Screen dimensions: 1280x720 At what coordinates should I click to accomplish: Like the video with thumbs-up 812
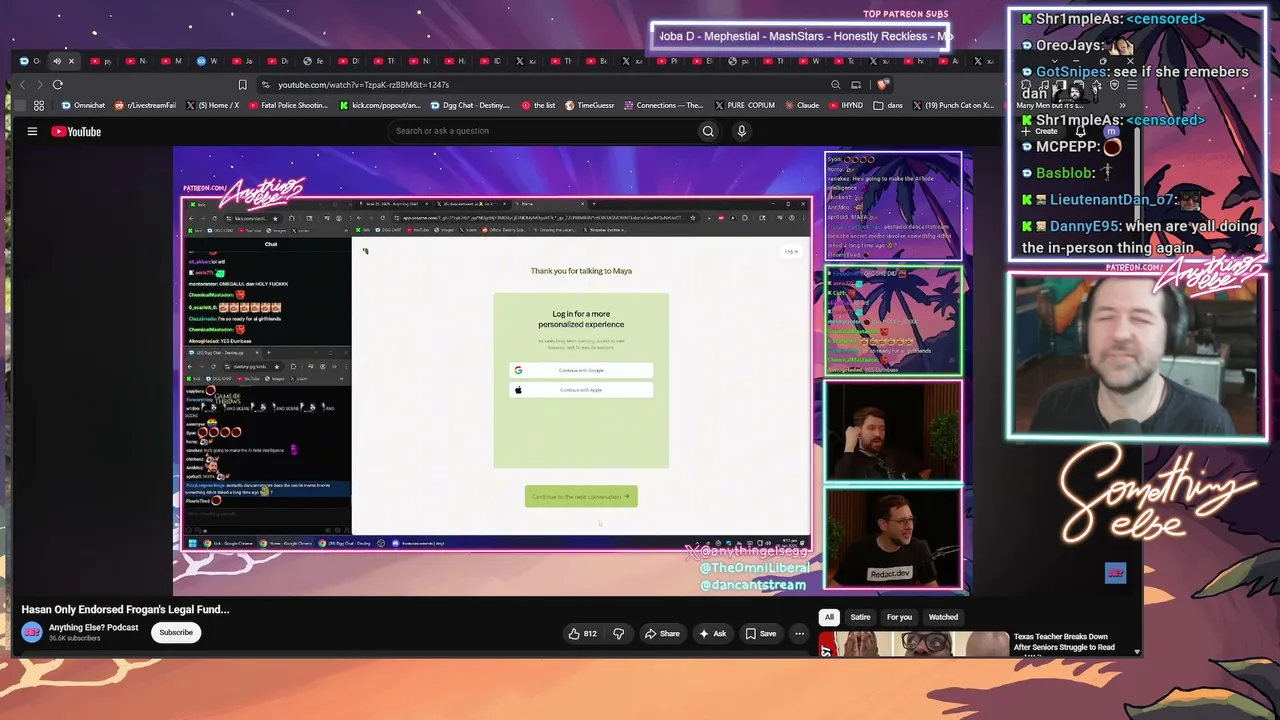pyautogui.click(x=583, y=633)
